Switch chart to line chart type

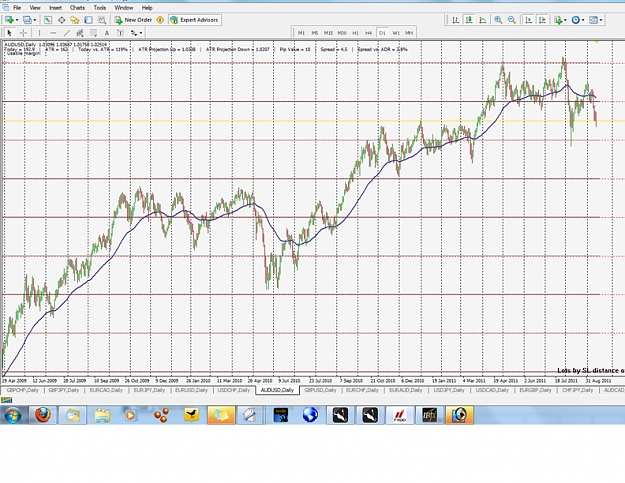point(483,20)
